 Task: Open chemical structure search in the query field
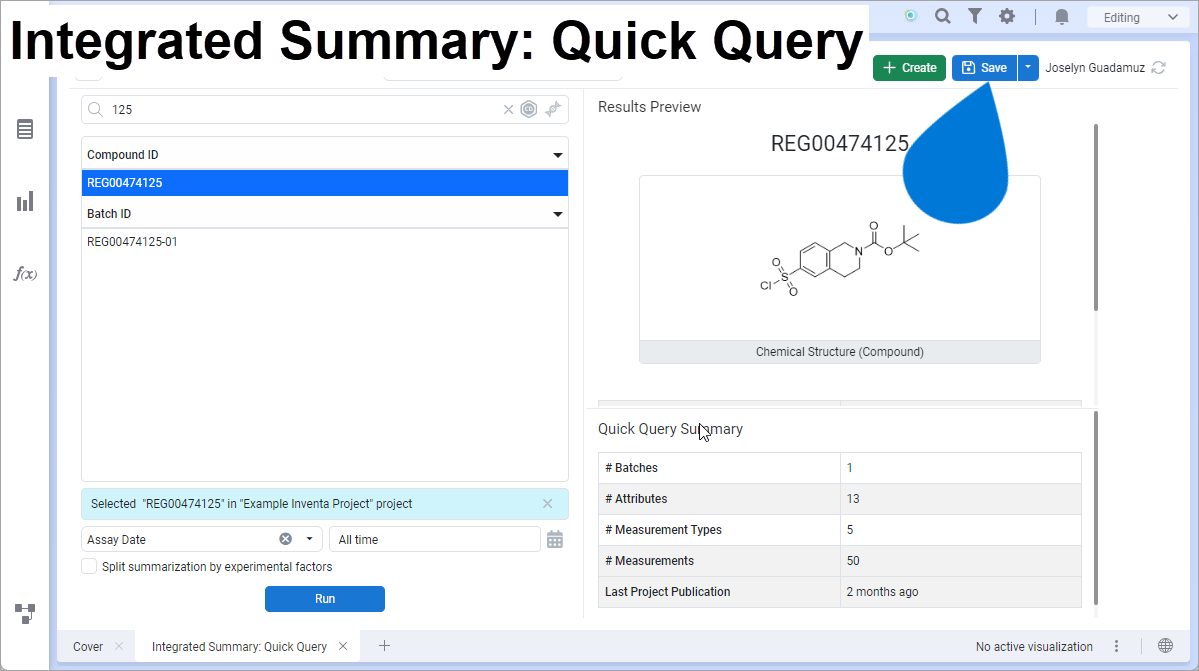click(529, 109)
